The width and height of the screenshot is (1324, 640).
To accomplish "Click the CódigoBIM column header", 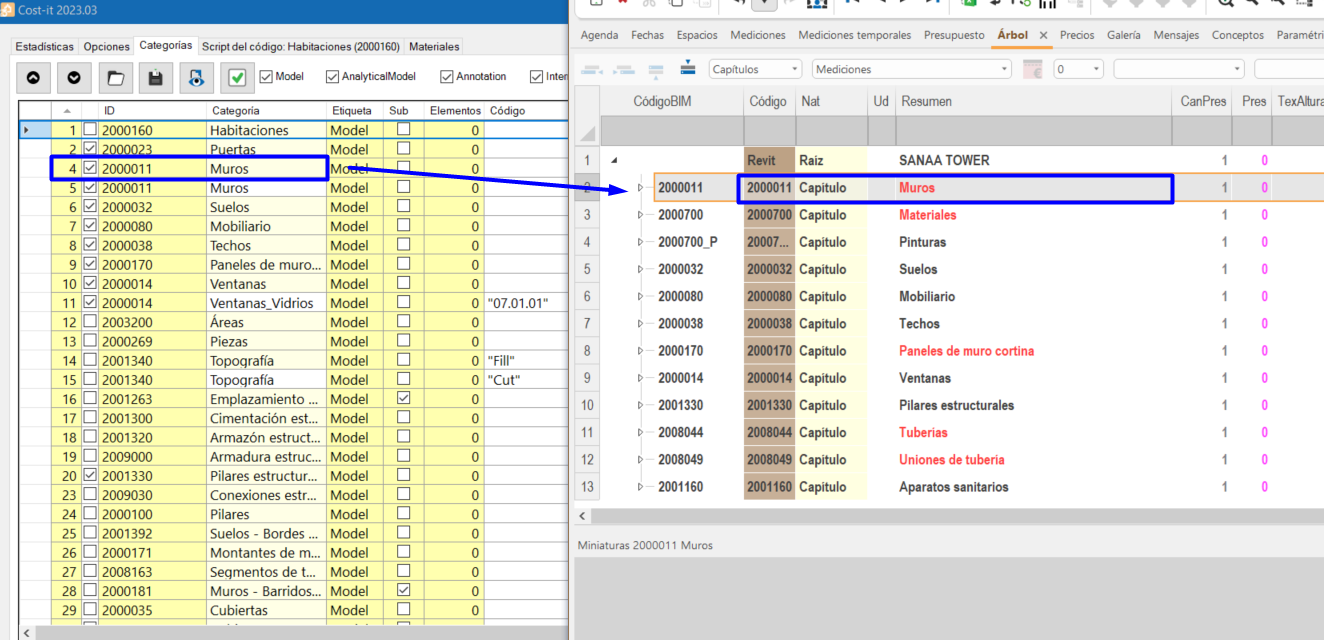I will [x=672, y=101].
